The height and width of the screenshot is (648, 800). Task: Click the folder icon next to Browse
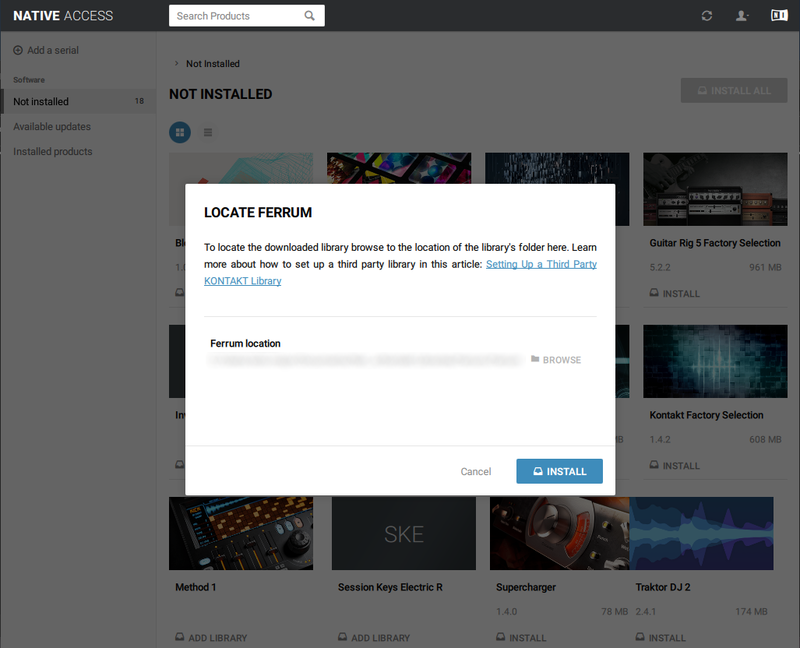535,359
